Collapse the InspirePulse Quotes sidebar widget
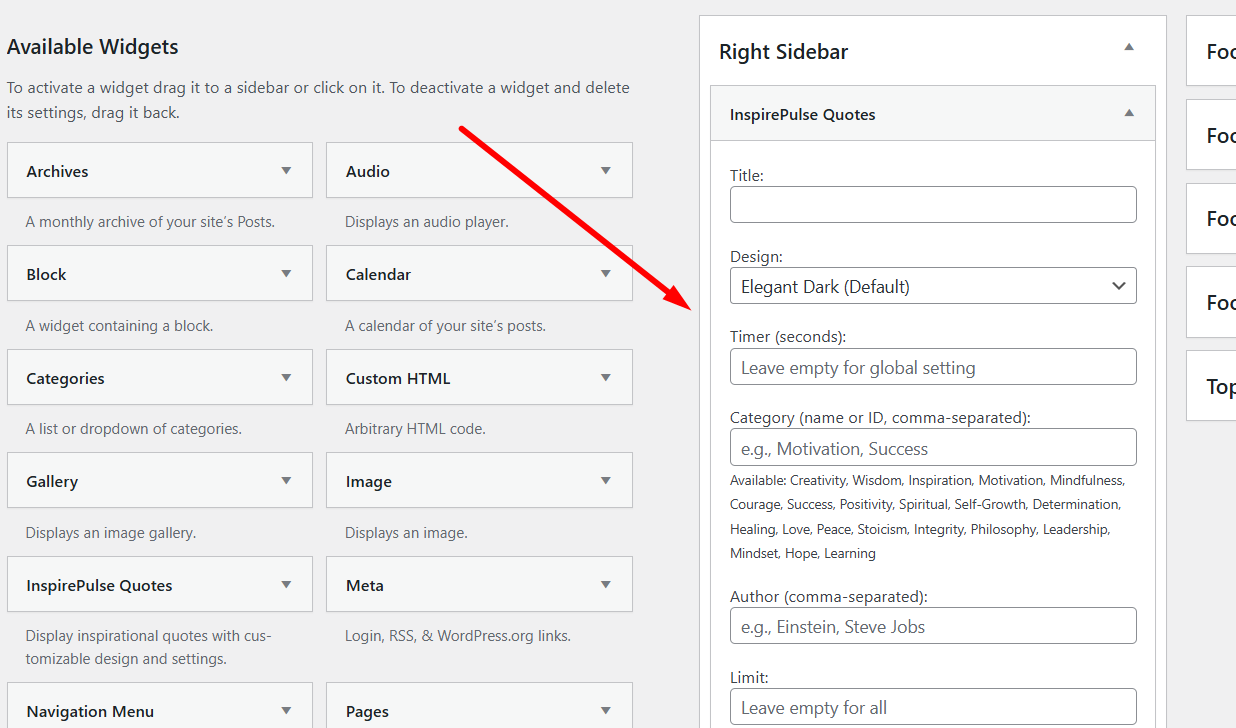Image resolution: width=1236 pixels, height=728 pixels. pyautogui.click(x=1129, y=114)
